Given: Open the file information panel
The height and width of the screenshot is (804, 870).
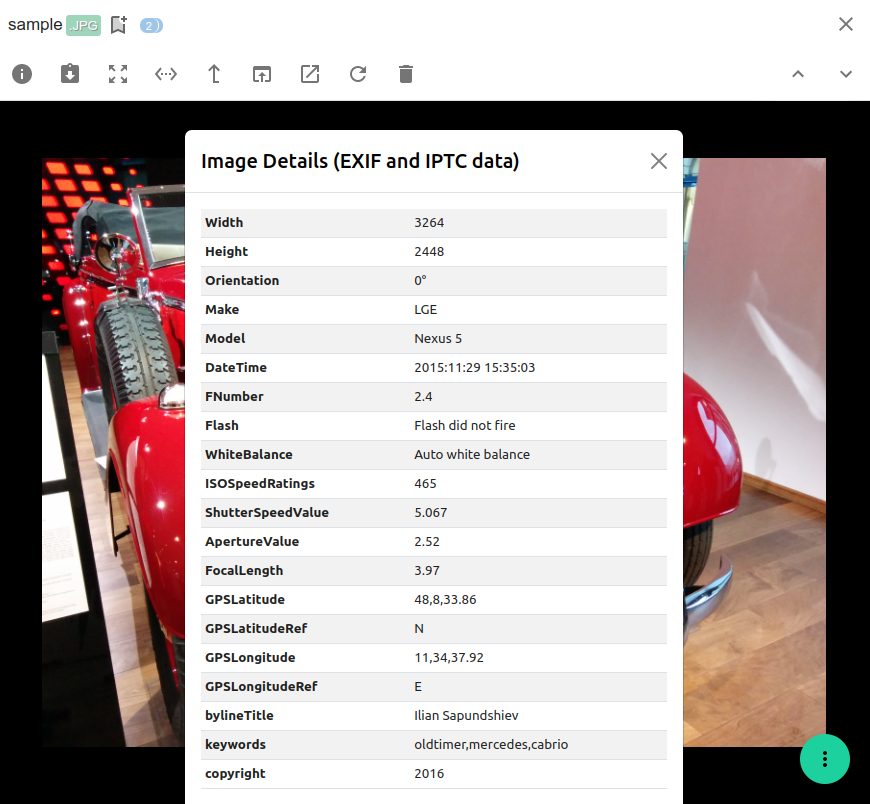Looking at the screenshot, I should pos(22,73).
